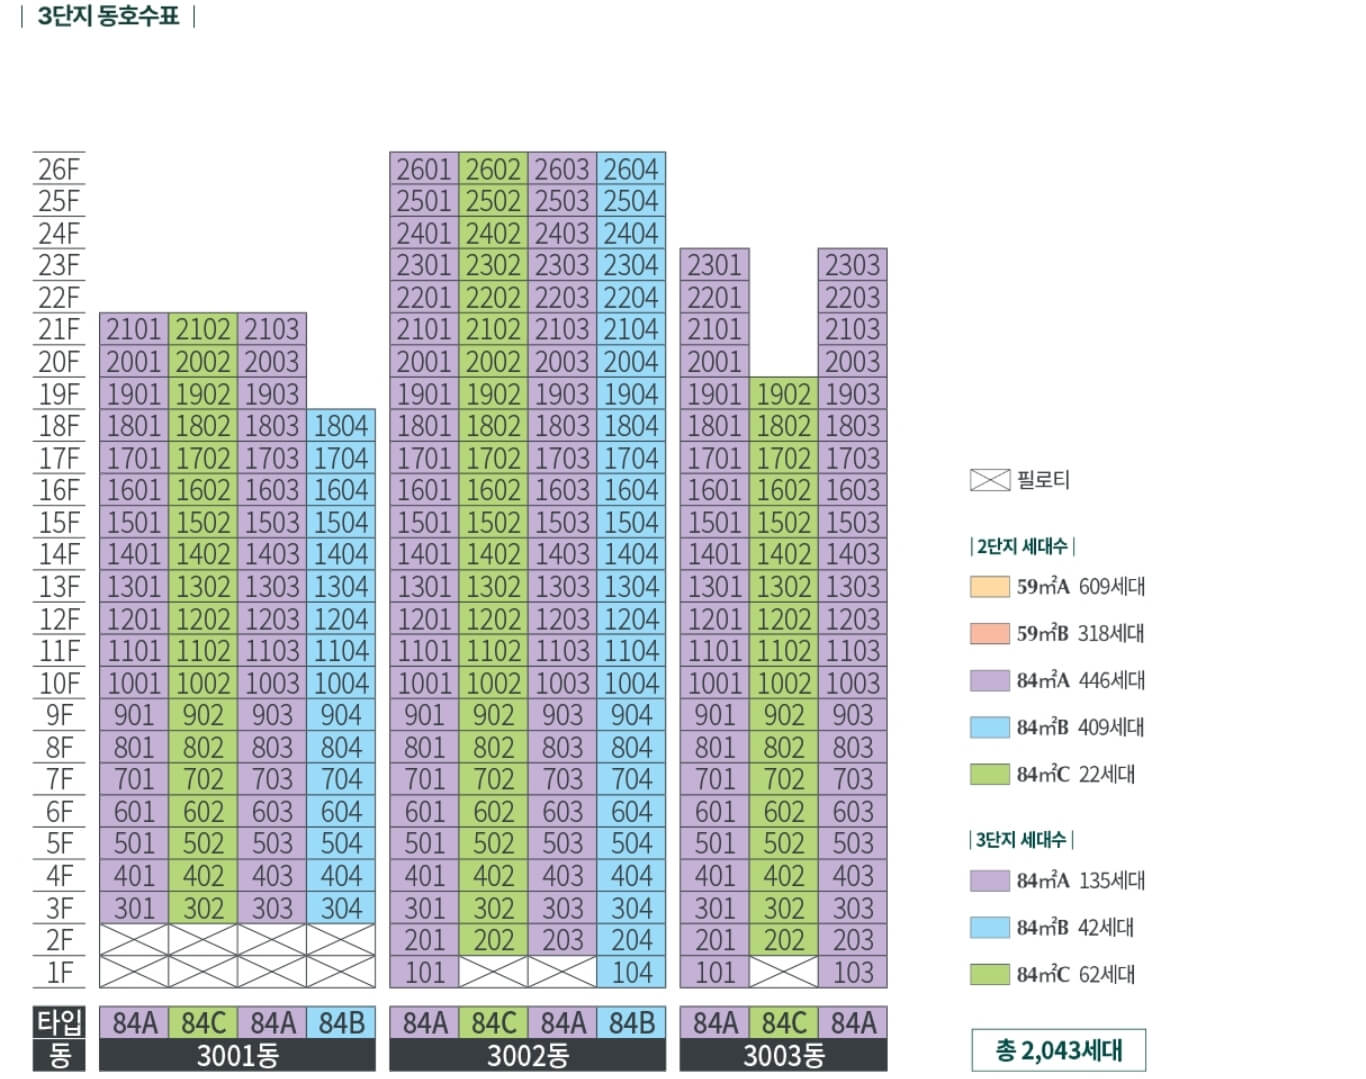The height and width of the screenshot is (1079, 1366).
Task: Click the purple swatch beside 446세대
Action: click(989, 681)
